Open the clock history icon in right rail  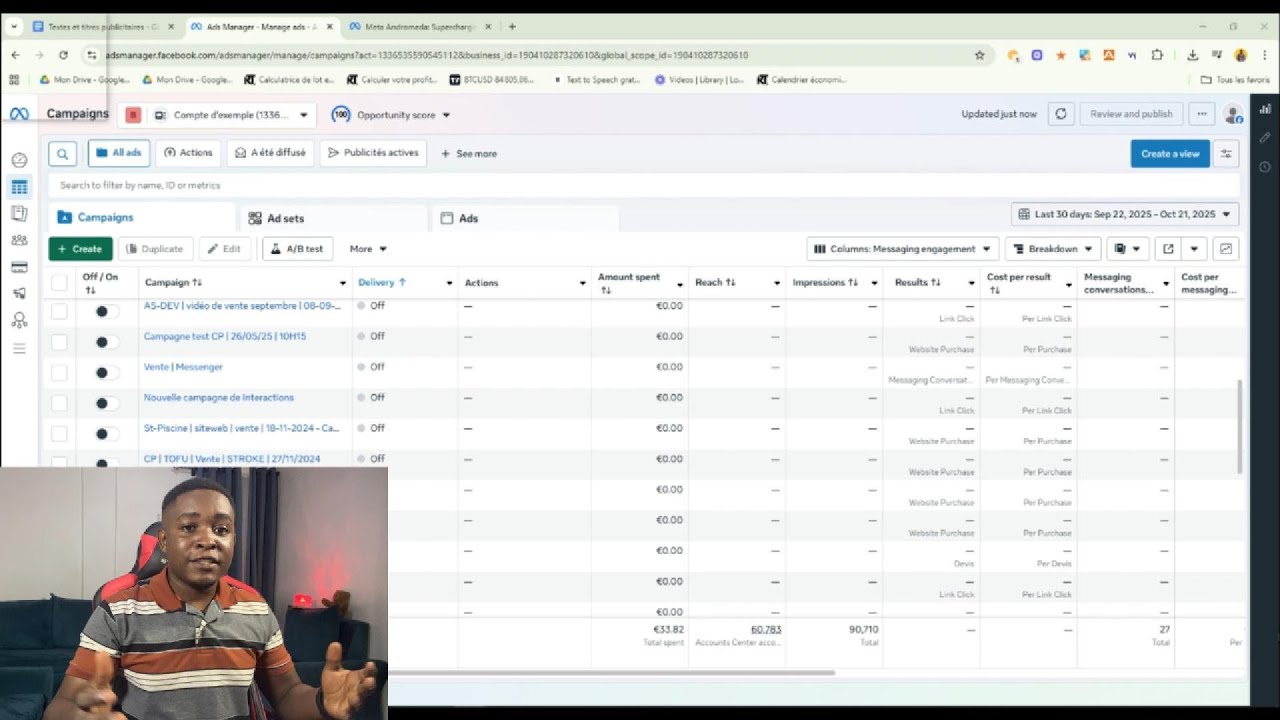click(1265, 166)
